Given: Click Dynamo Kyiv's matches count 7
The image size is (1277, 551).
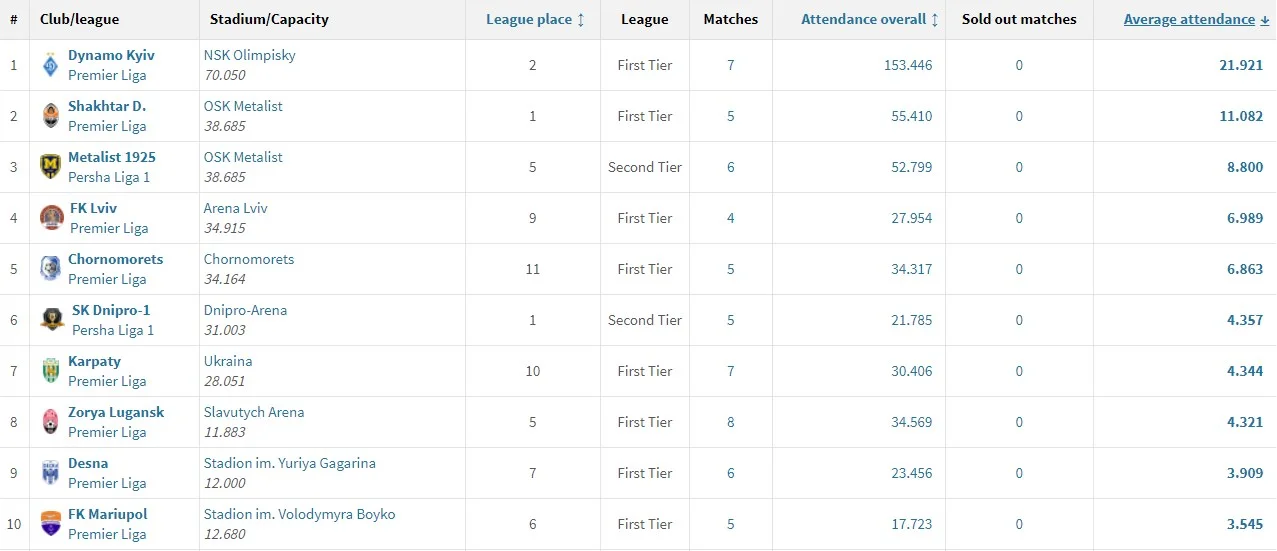Looking at the screenshot, I should (x=731, y=65).
